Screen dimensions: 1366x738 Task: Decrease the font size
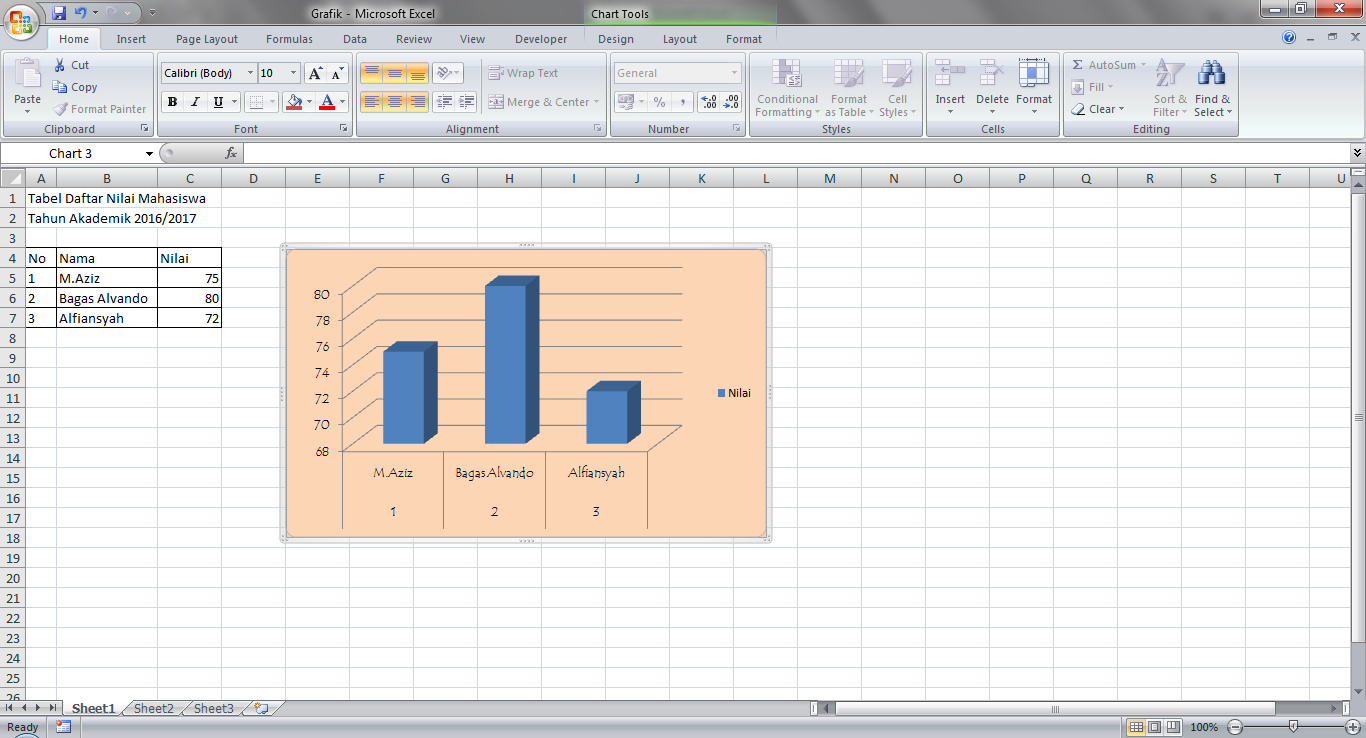coord(337,73)
